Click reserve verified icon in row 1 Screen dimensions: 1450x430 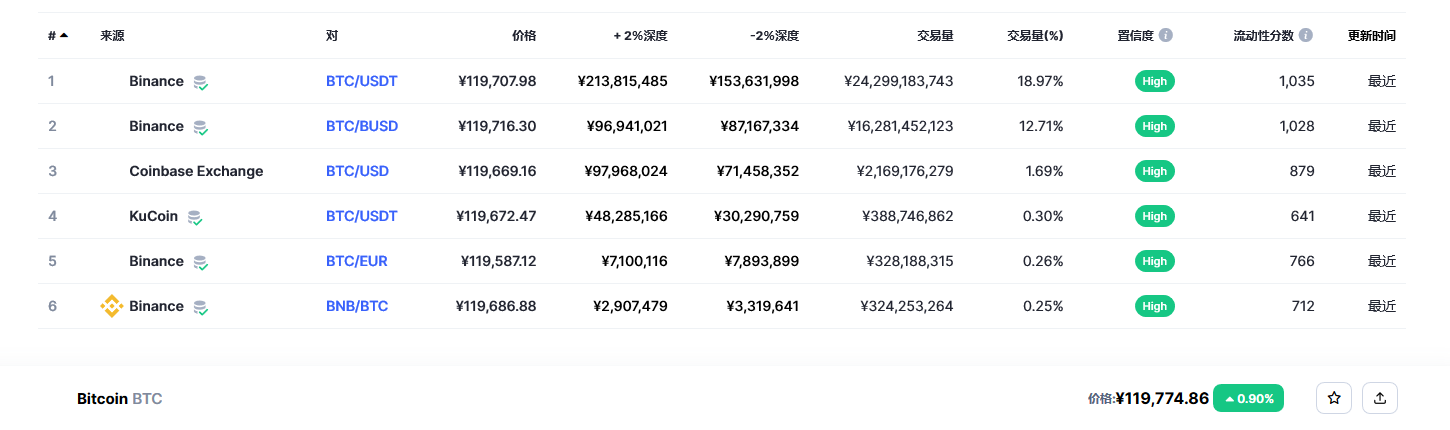tap(201, 82)
